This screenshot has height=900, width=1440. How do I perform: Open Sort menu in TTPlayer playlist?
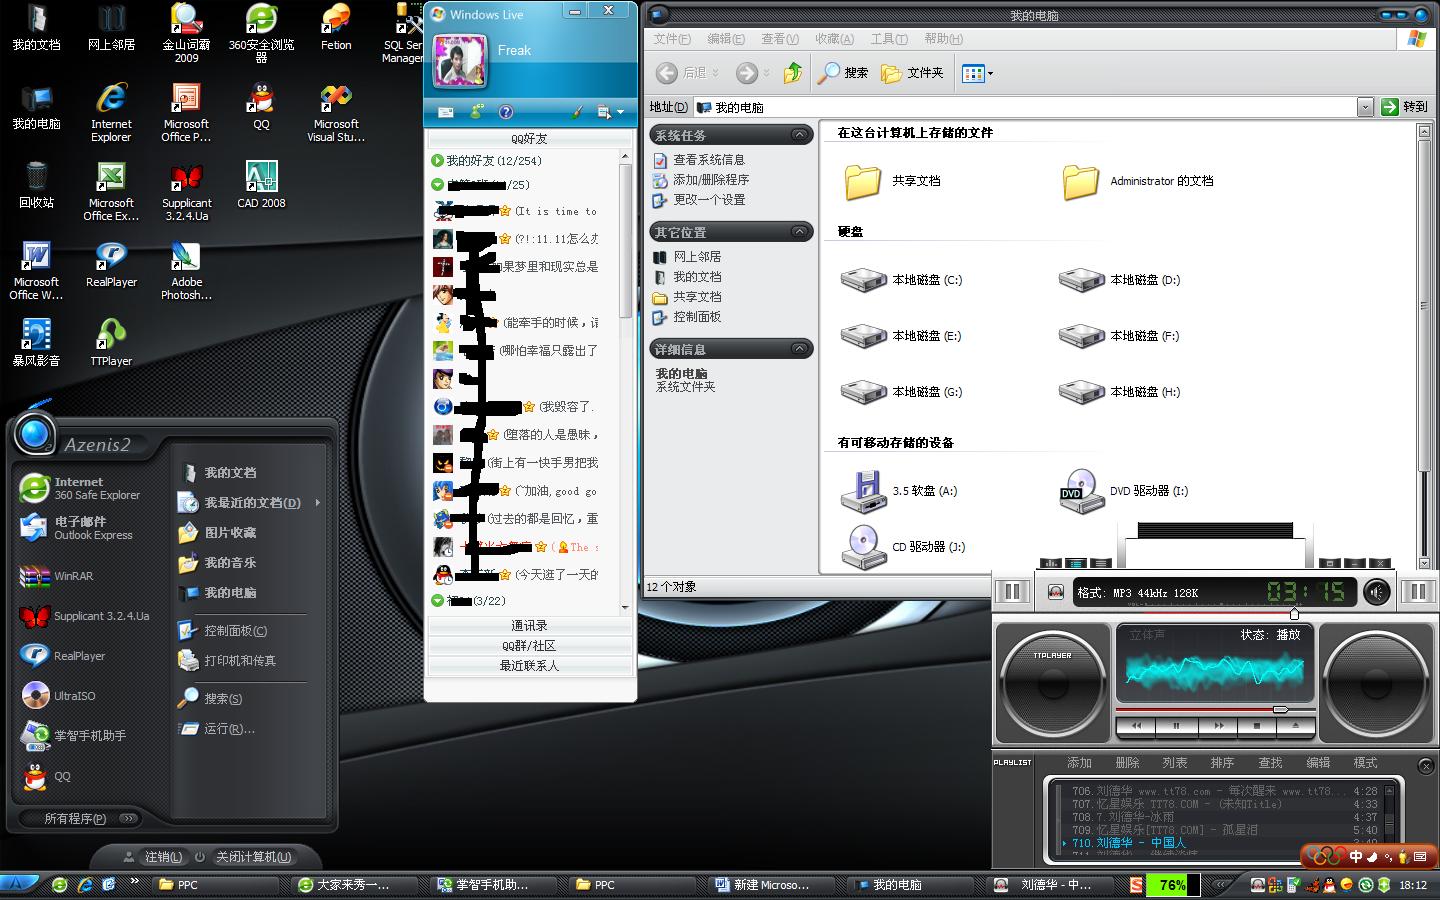pos(1222,762)
